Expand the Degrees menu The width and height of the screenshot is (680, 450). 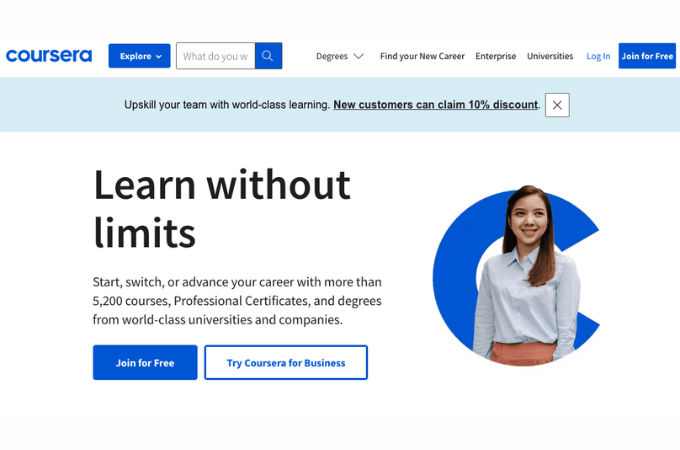point(340,56)
